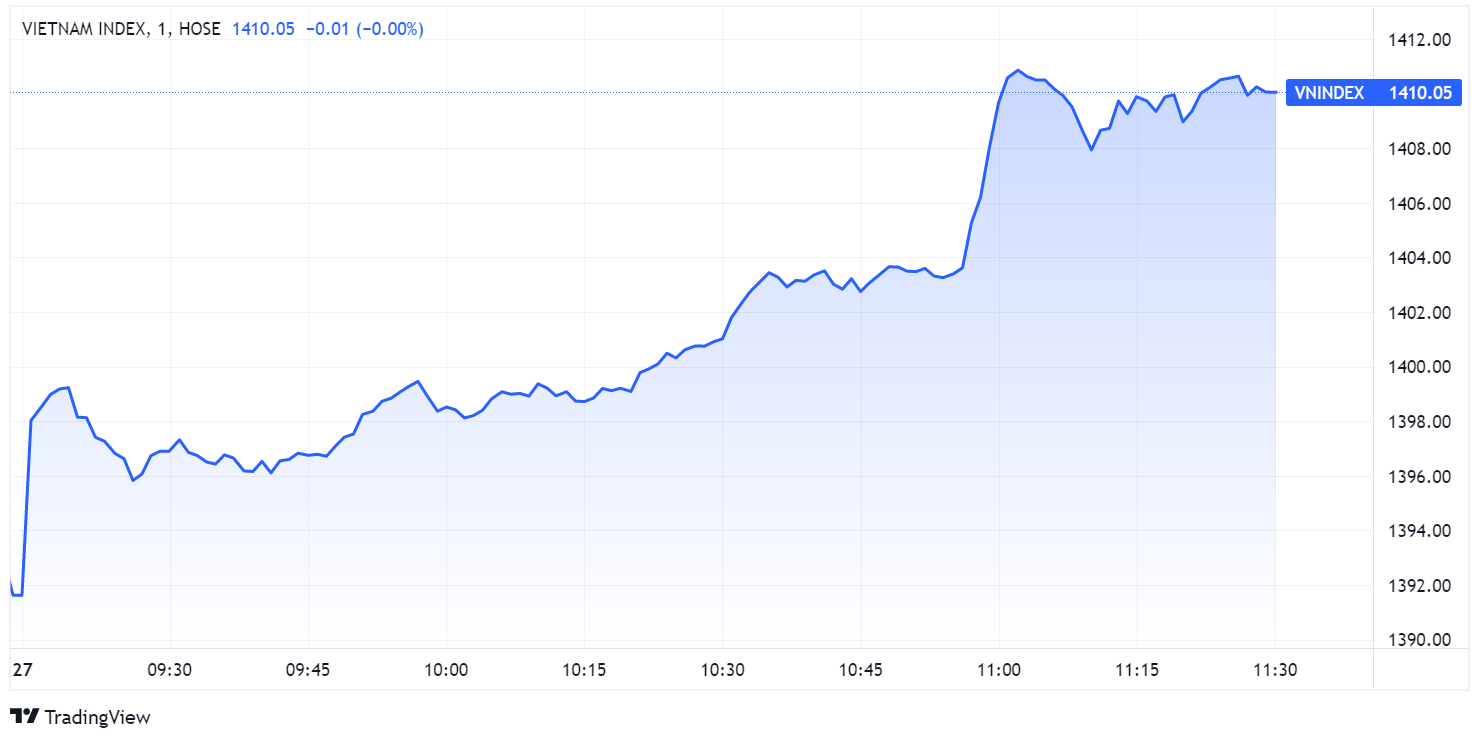1484x743 pixels.
Task: Click the 10:45 time axis marker
Action: coord(861,670)
